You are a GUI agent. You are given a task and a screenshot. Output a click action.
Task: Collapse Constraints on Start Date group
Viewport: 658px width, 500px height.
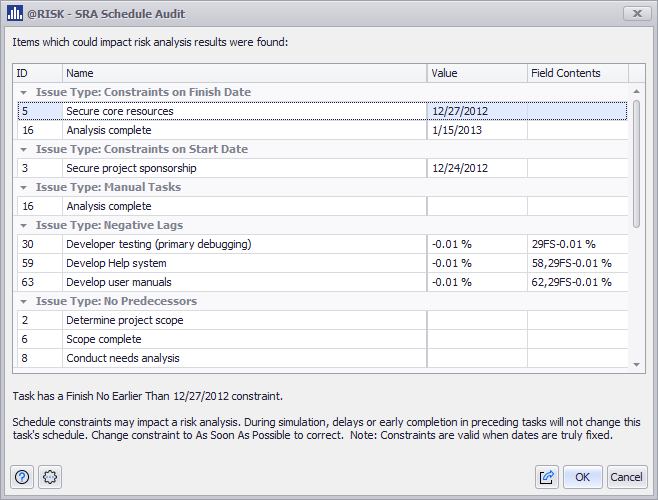coord(24,149)
